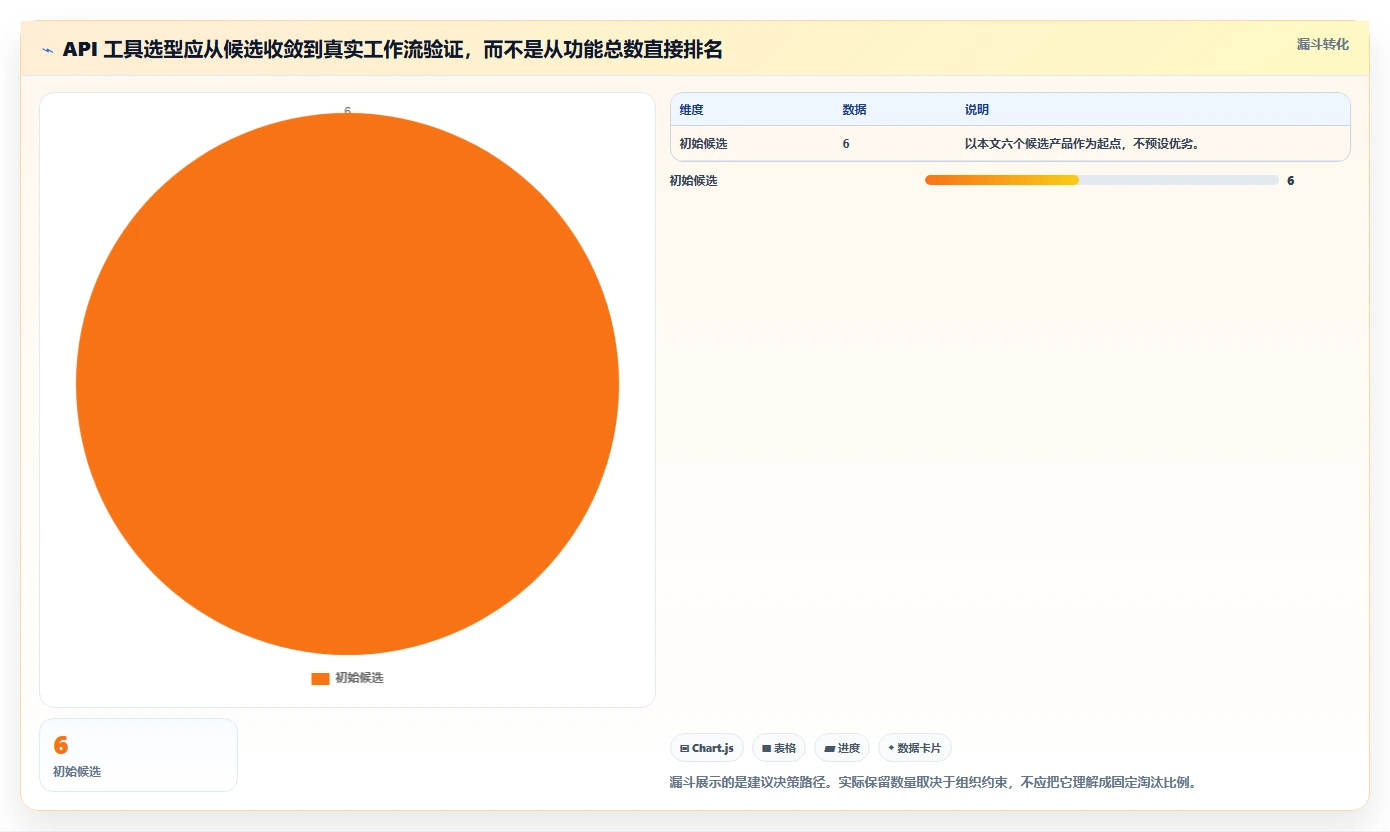Viewport: 1390px width, 832px height.
Task: Click the lightning icon beside the title
Action: (48, 50)
